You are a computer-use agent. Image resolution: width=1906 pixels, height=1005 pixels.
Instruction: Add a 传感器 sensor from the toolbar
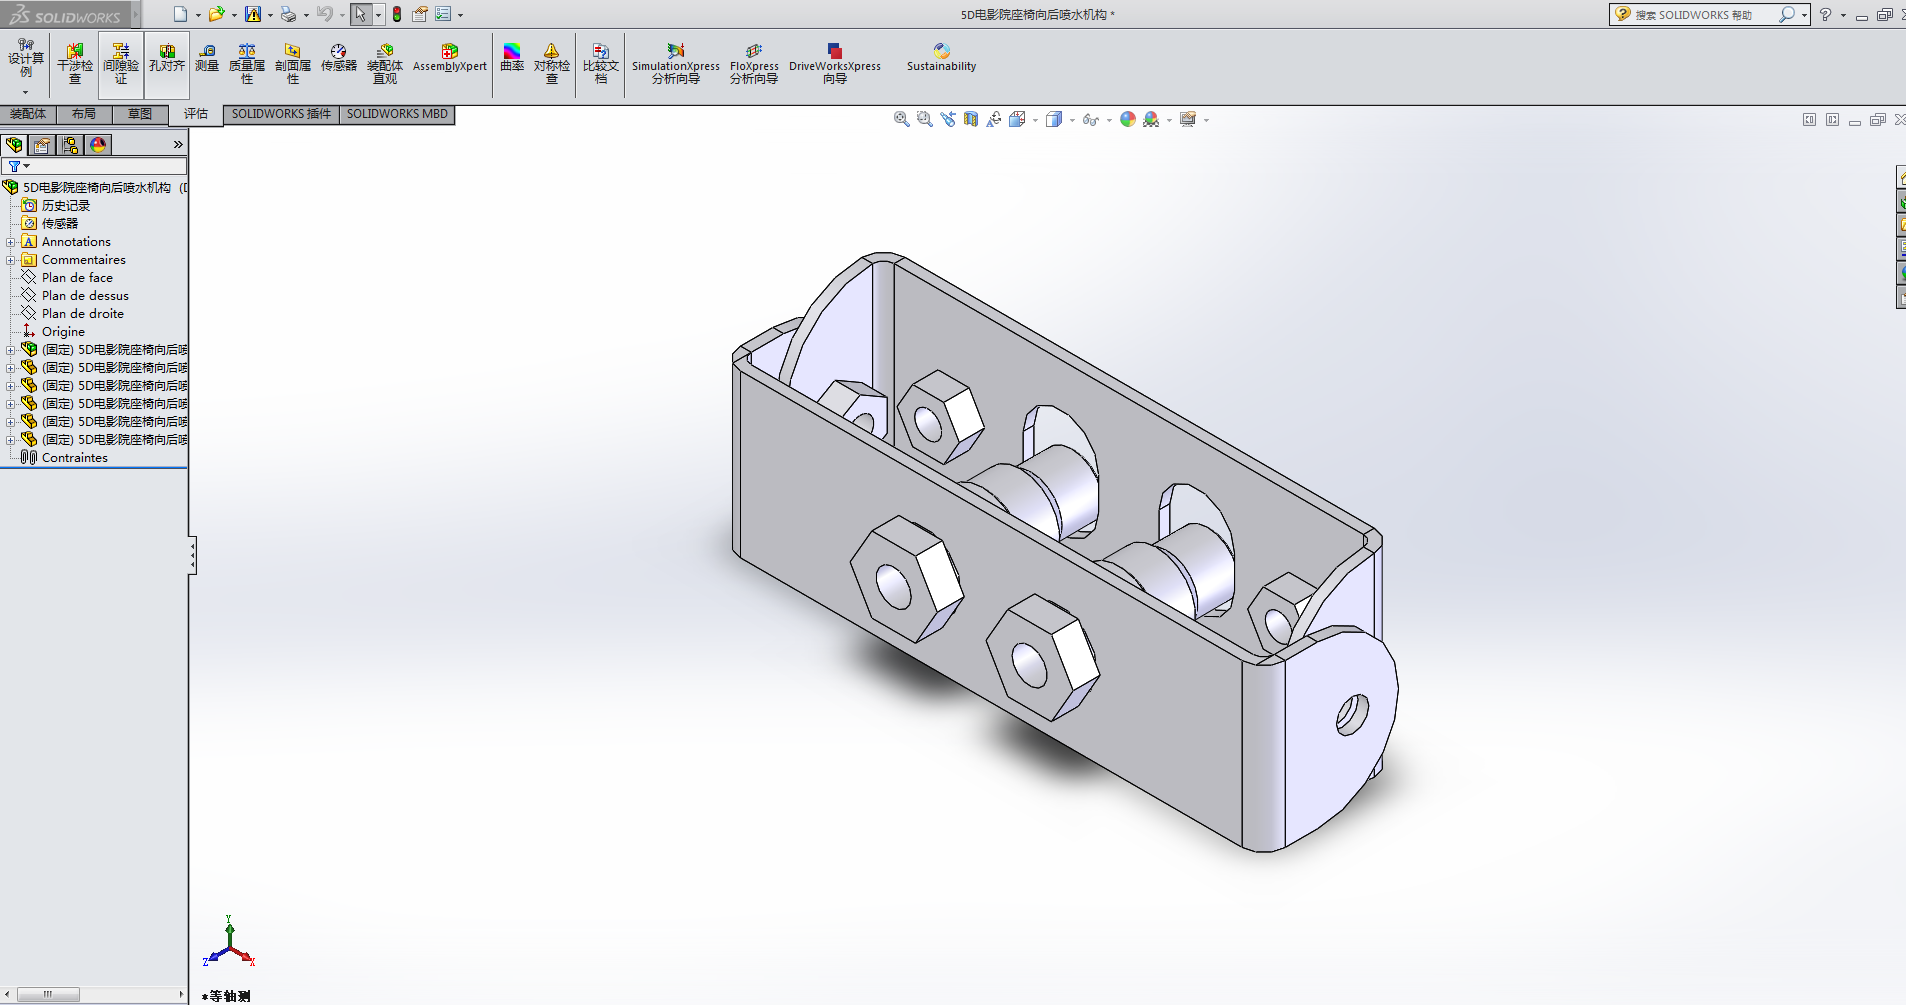coord(339,58)
